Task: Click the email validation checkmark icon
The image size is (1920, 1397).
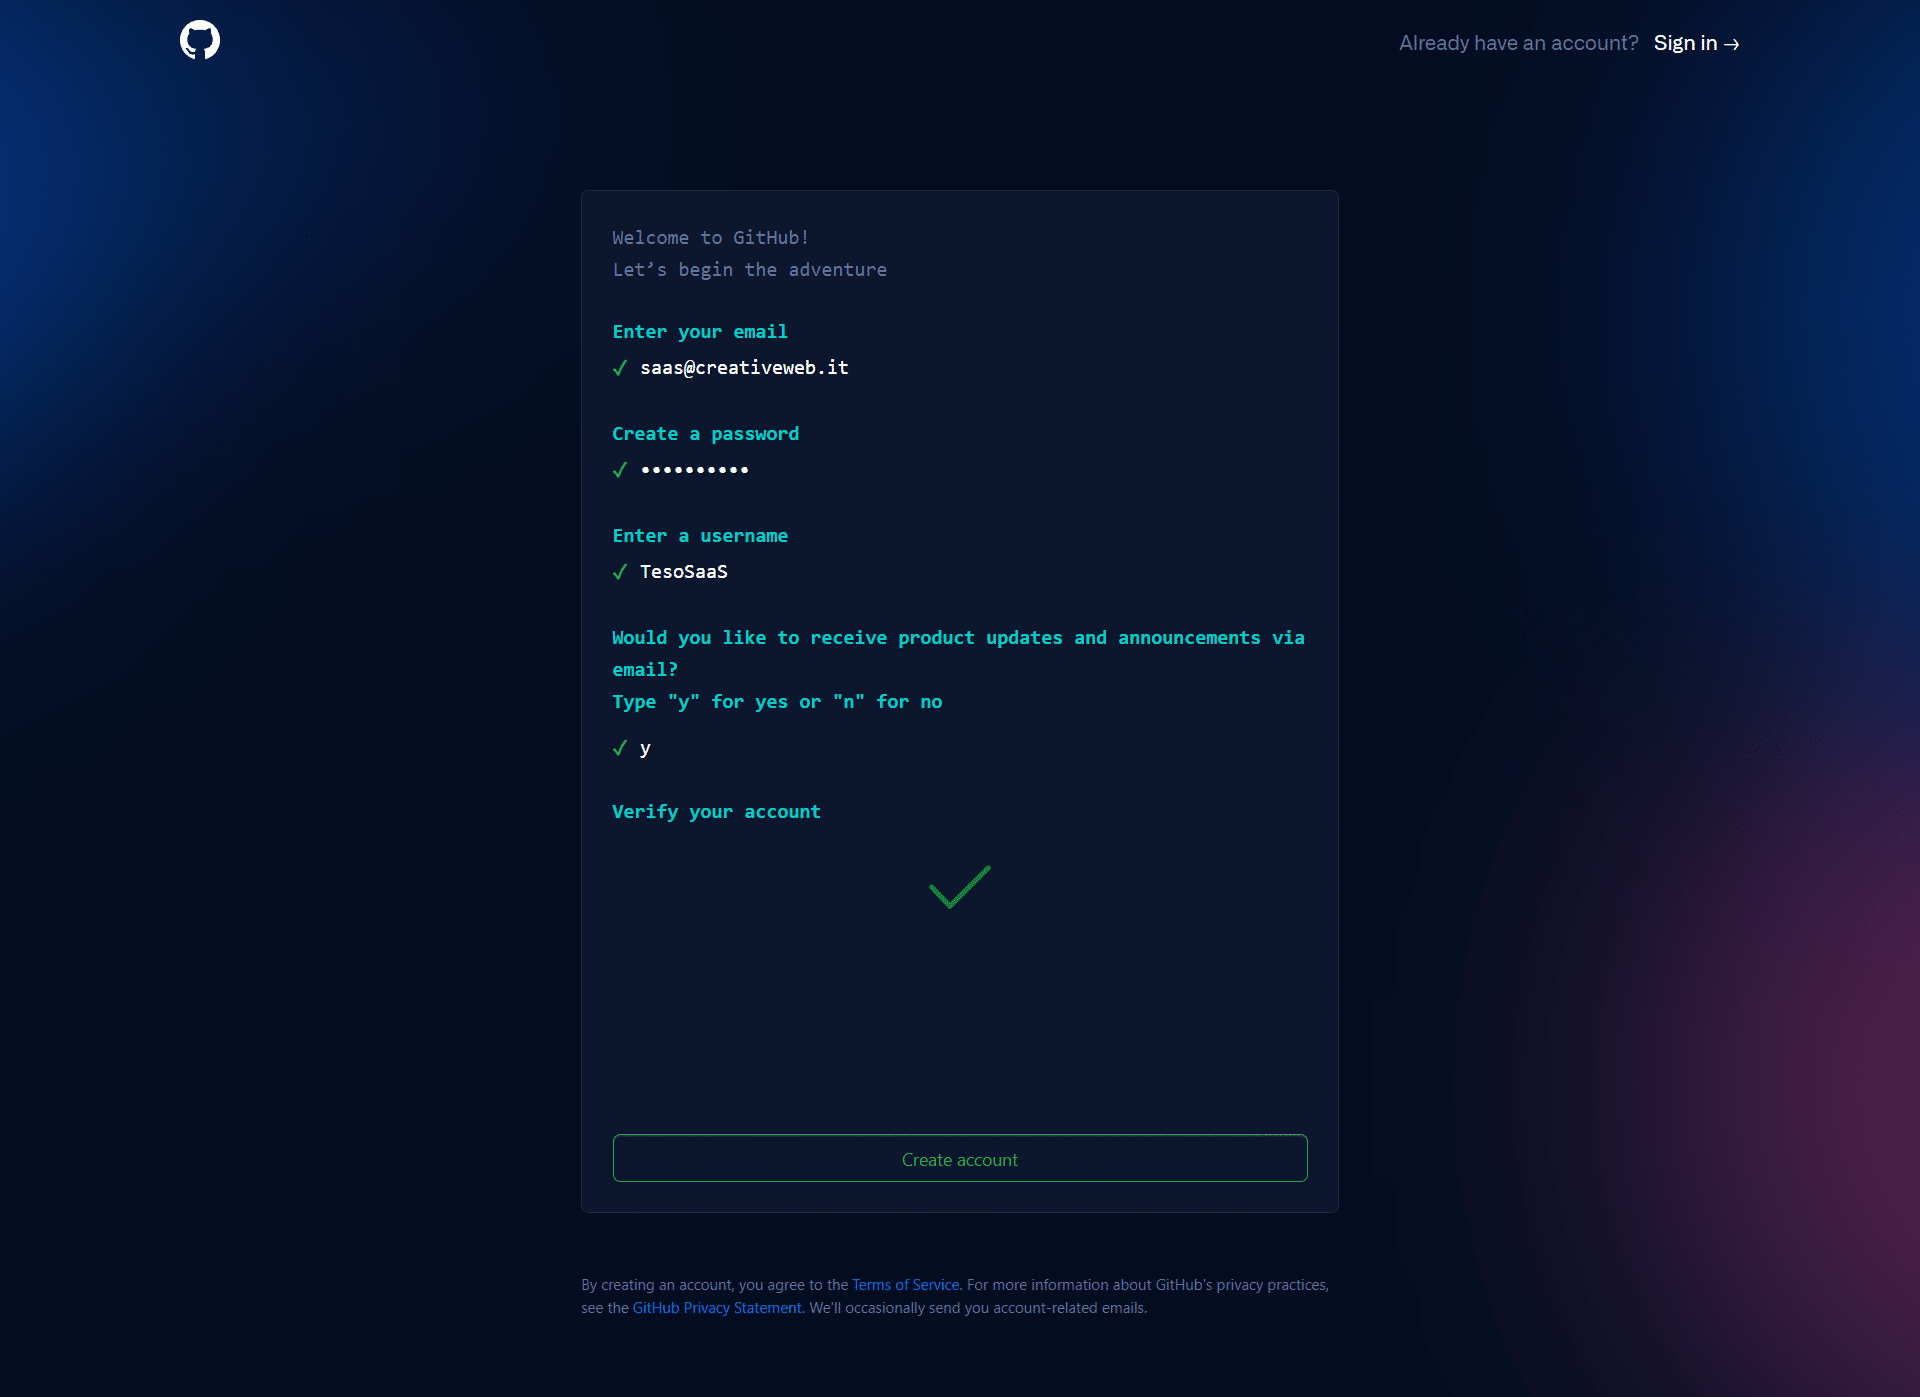Action: click(x=620, y=368)
